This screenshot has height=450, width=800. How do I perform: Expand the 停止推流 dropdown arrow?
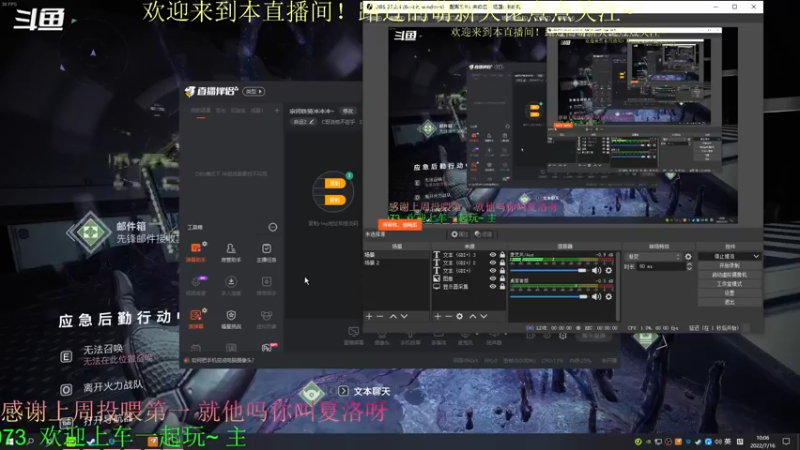[756, 256]
